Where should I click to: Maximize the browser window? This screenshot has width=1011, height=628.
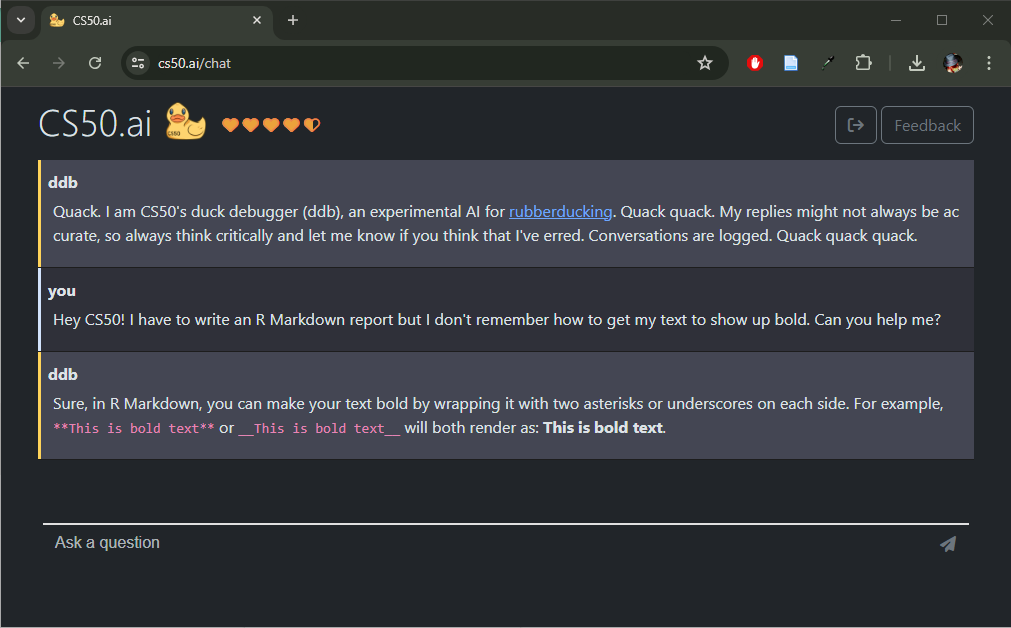coord(942,21)
